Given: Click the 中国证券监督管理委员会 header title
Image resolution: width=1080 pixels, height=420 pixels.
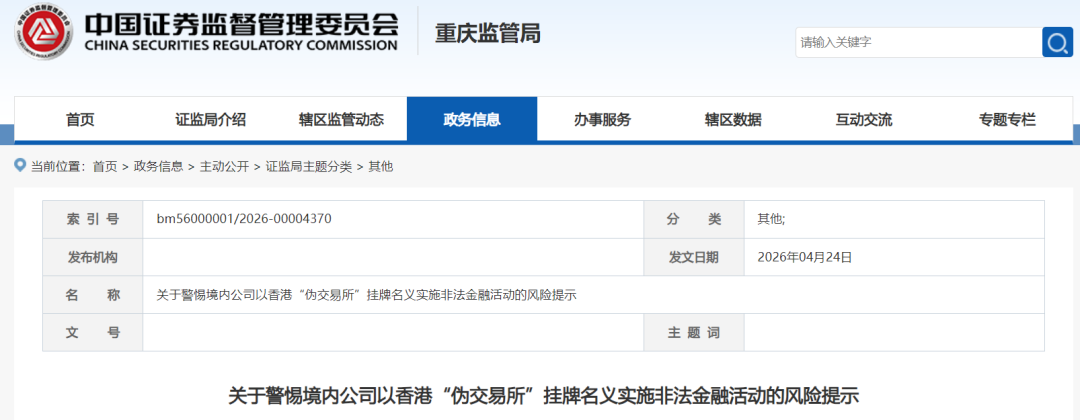Looking at the screenshot, I should tap(242, 24).
